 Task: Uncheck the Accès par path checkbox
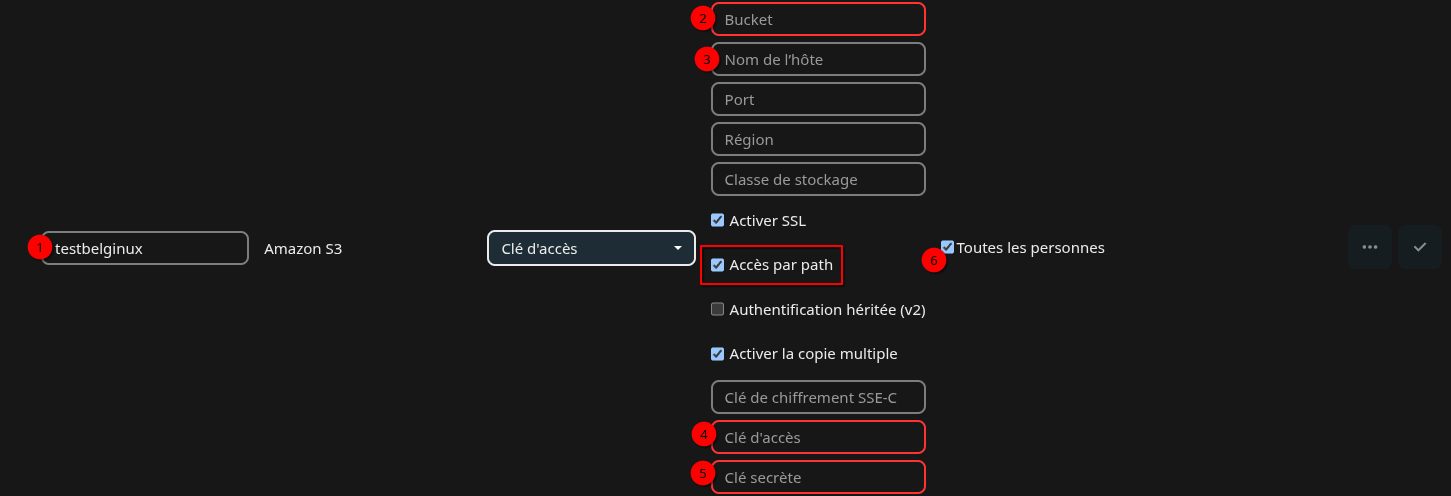tap(717, 265)
